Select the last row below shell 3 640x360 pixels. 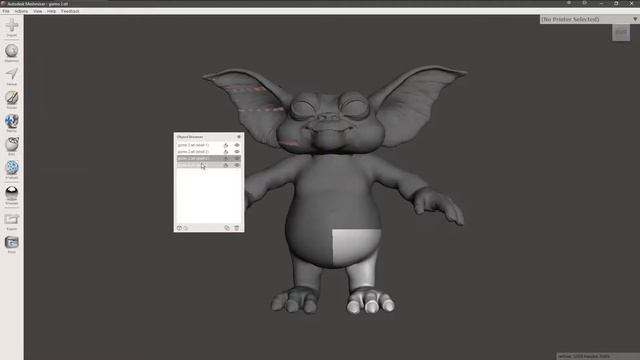click(209, 165)
